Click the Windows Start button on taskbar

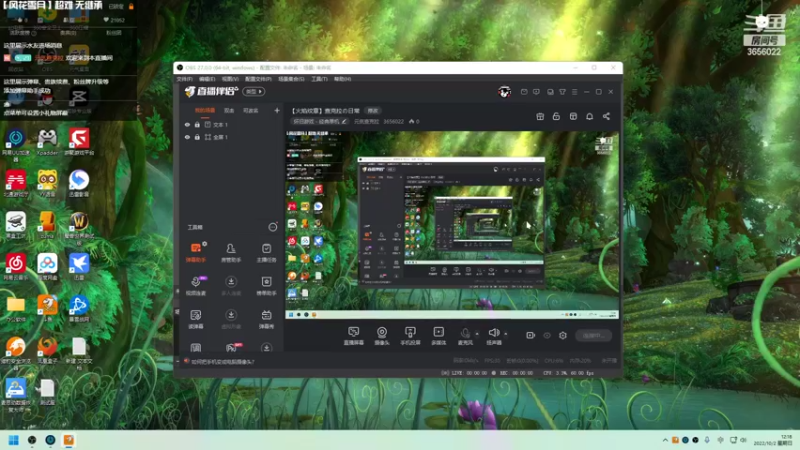pos(14,440)
